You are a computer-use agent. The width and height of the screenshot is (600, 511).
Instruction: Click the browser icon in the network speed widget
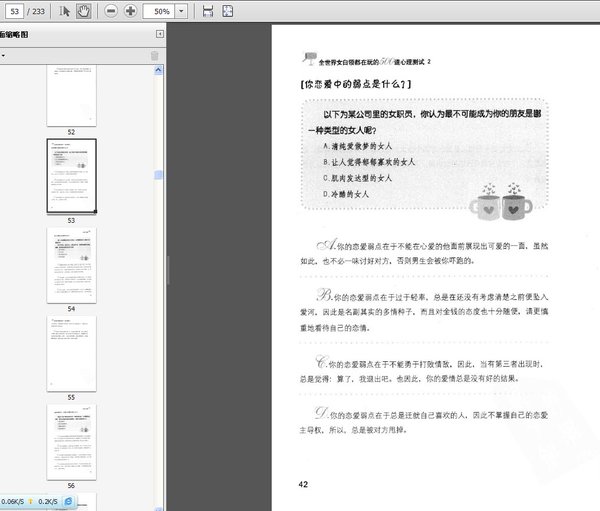point(68,501)
